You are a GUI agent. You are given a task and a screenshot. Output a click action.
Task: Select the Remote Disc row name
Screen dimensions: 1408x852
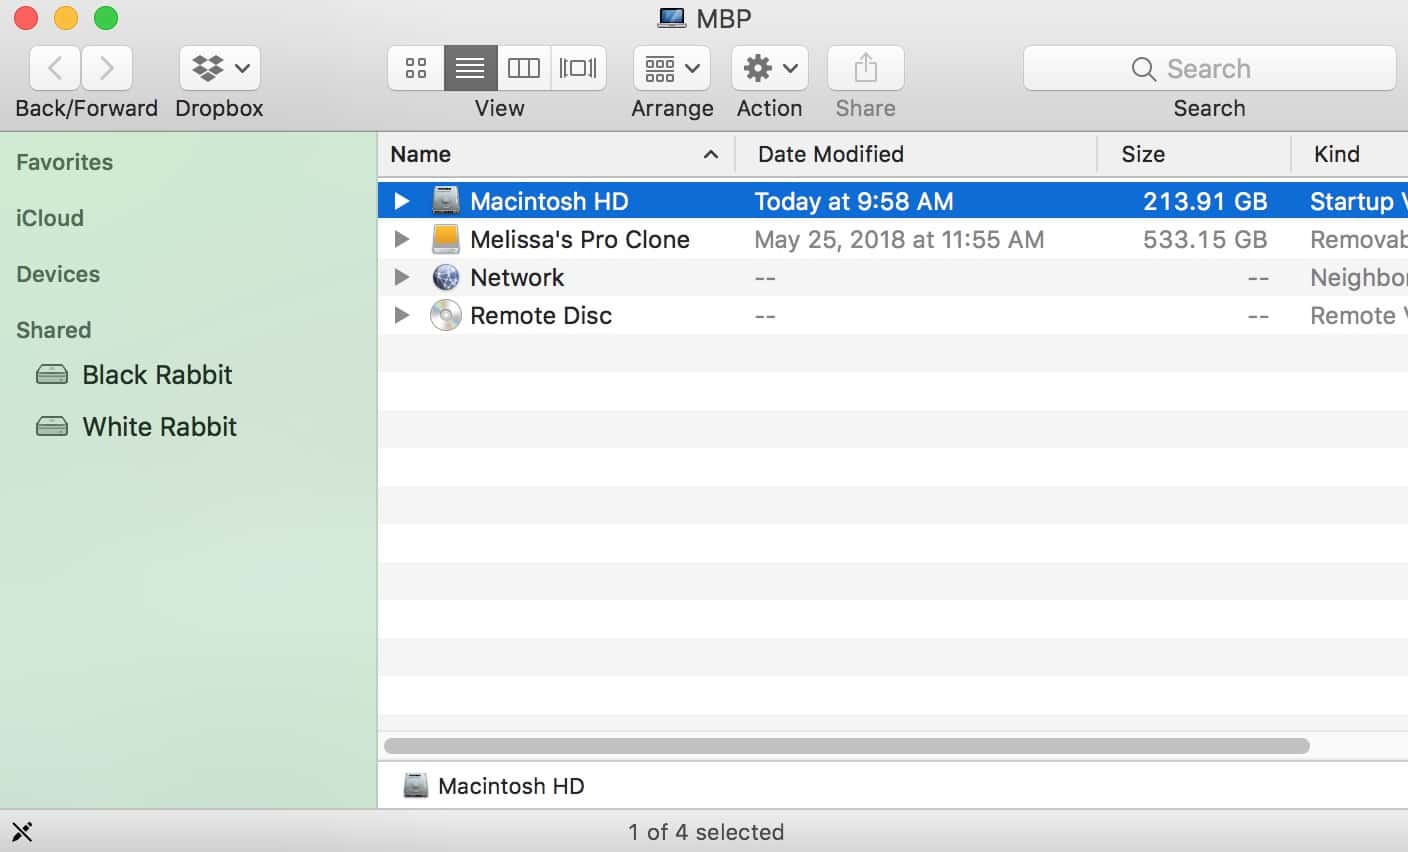click(541, 315)
